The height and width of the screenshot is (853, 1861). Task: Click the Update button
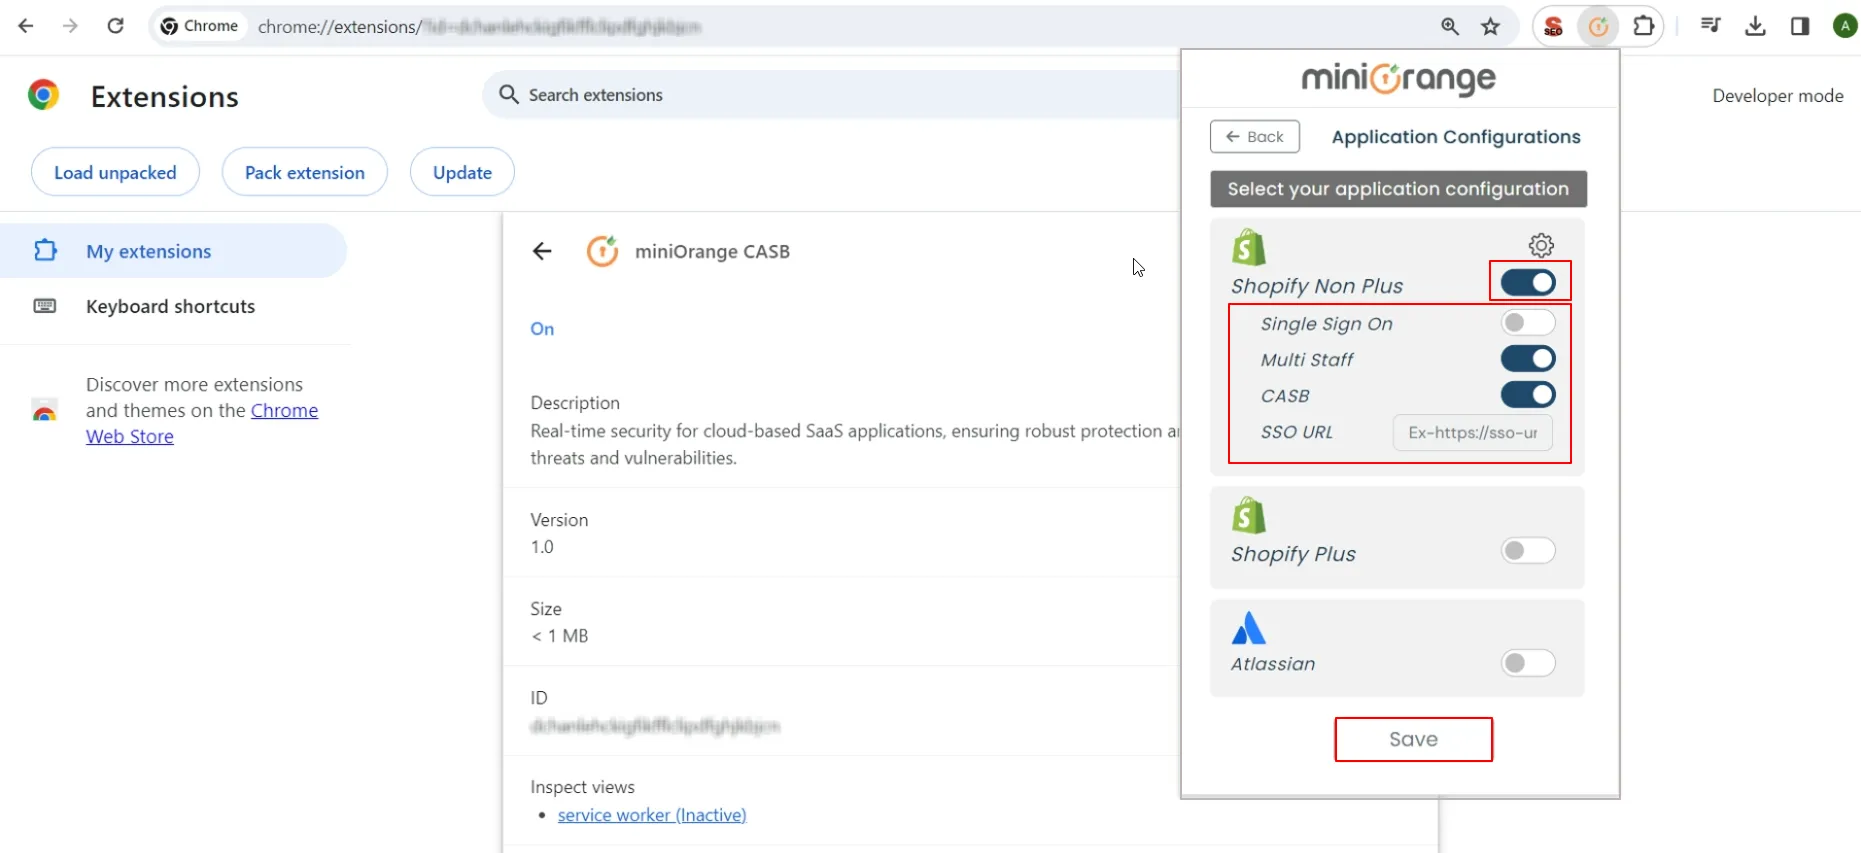coord(462,172)
